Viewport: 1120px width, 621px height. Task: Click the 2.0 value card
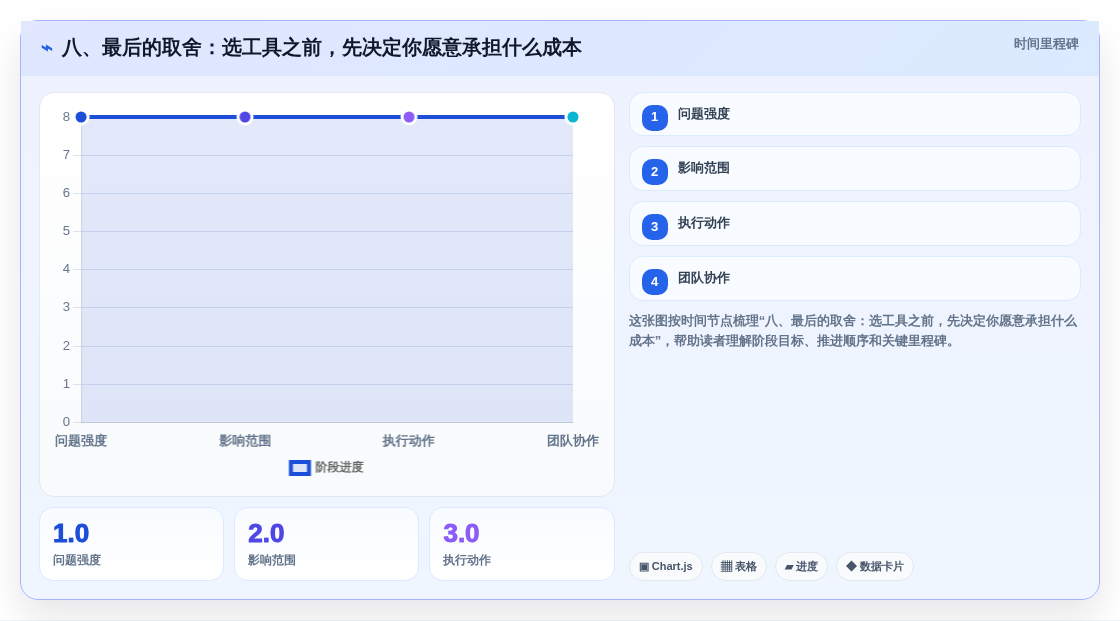coord(326,544)
